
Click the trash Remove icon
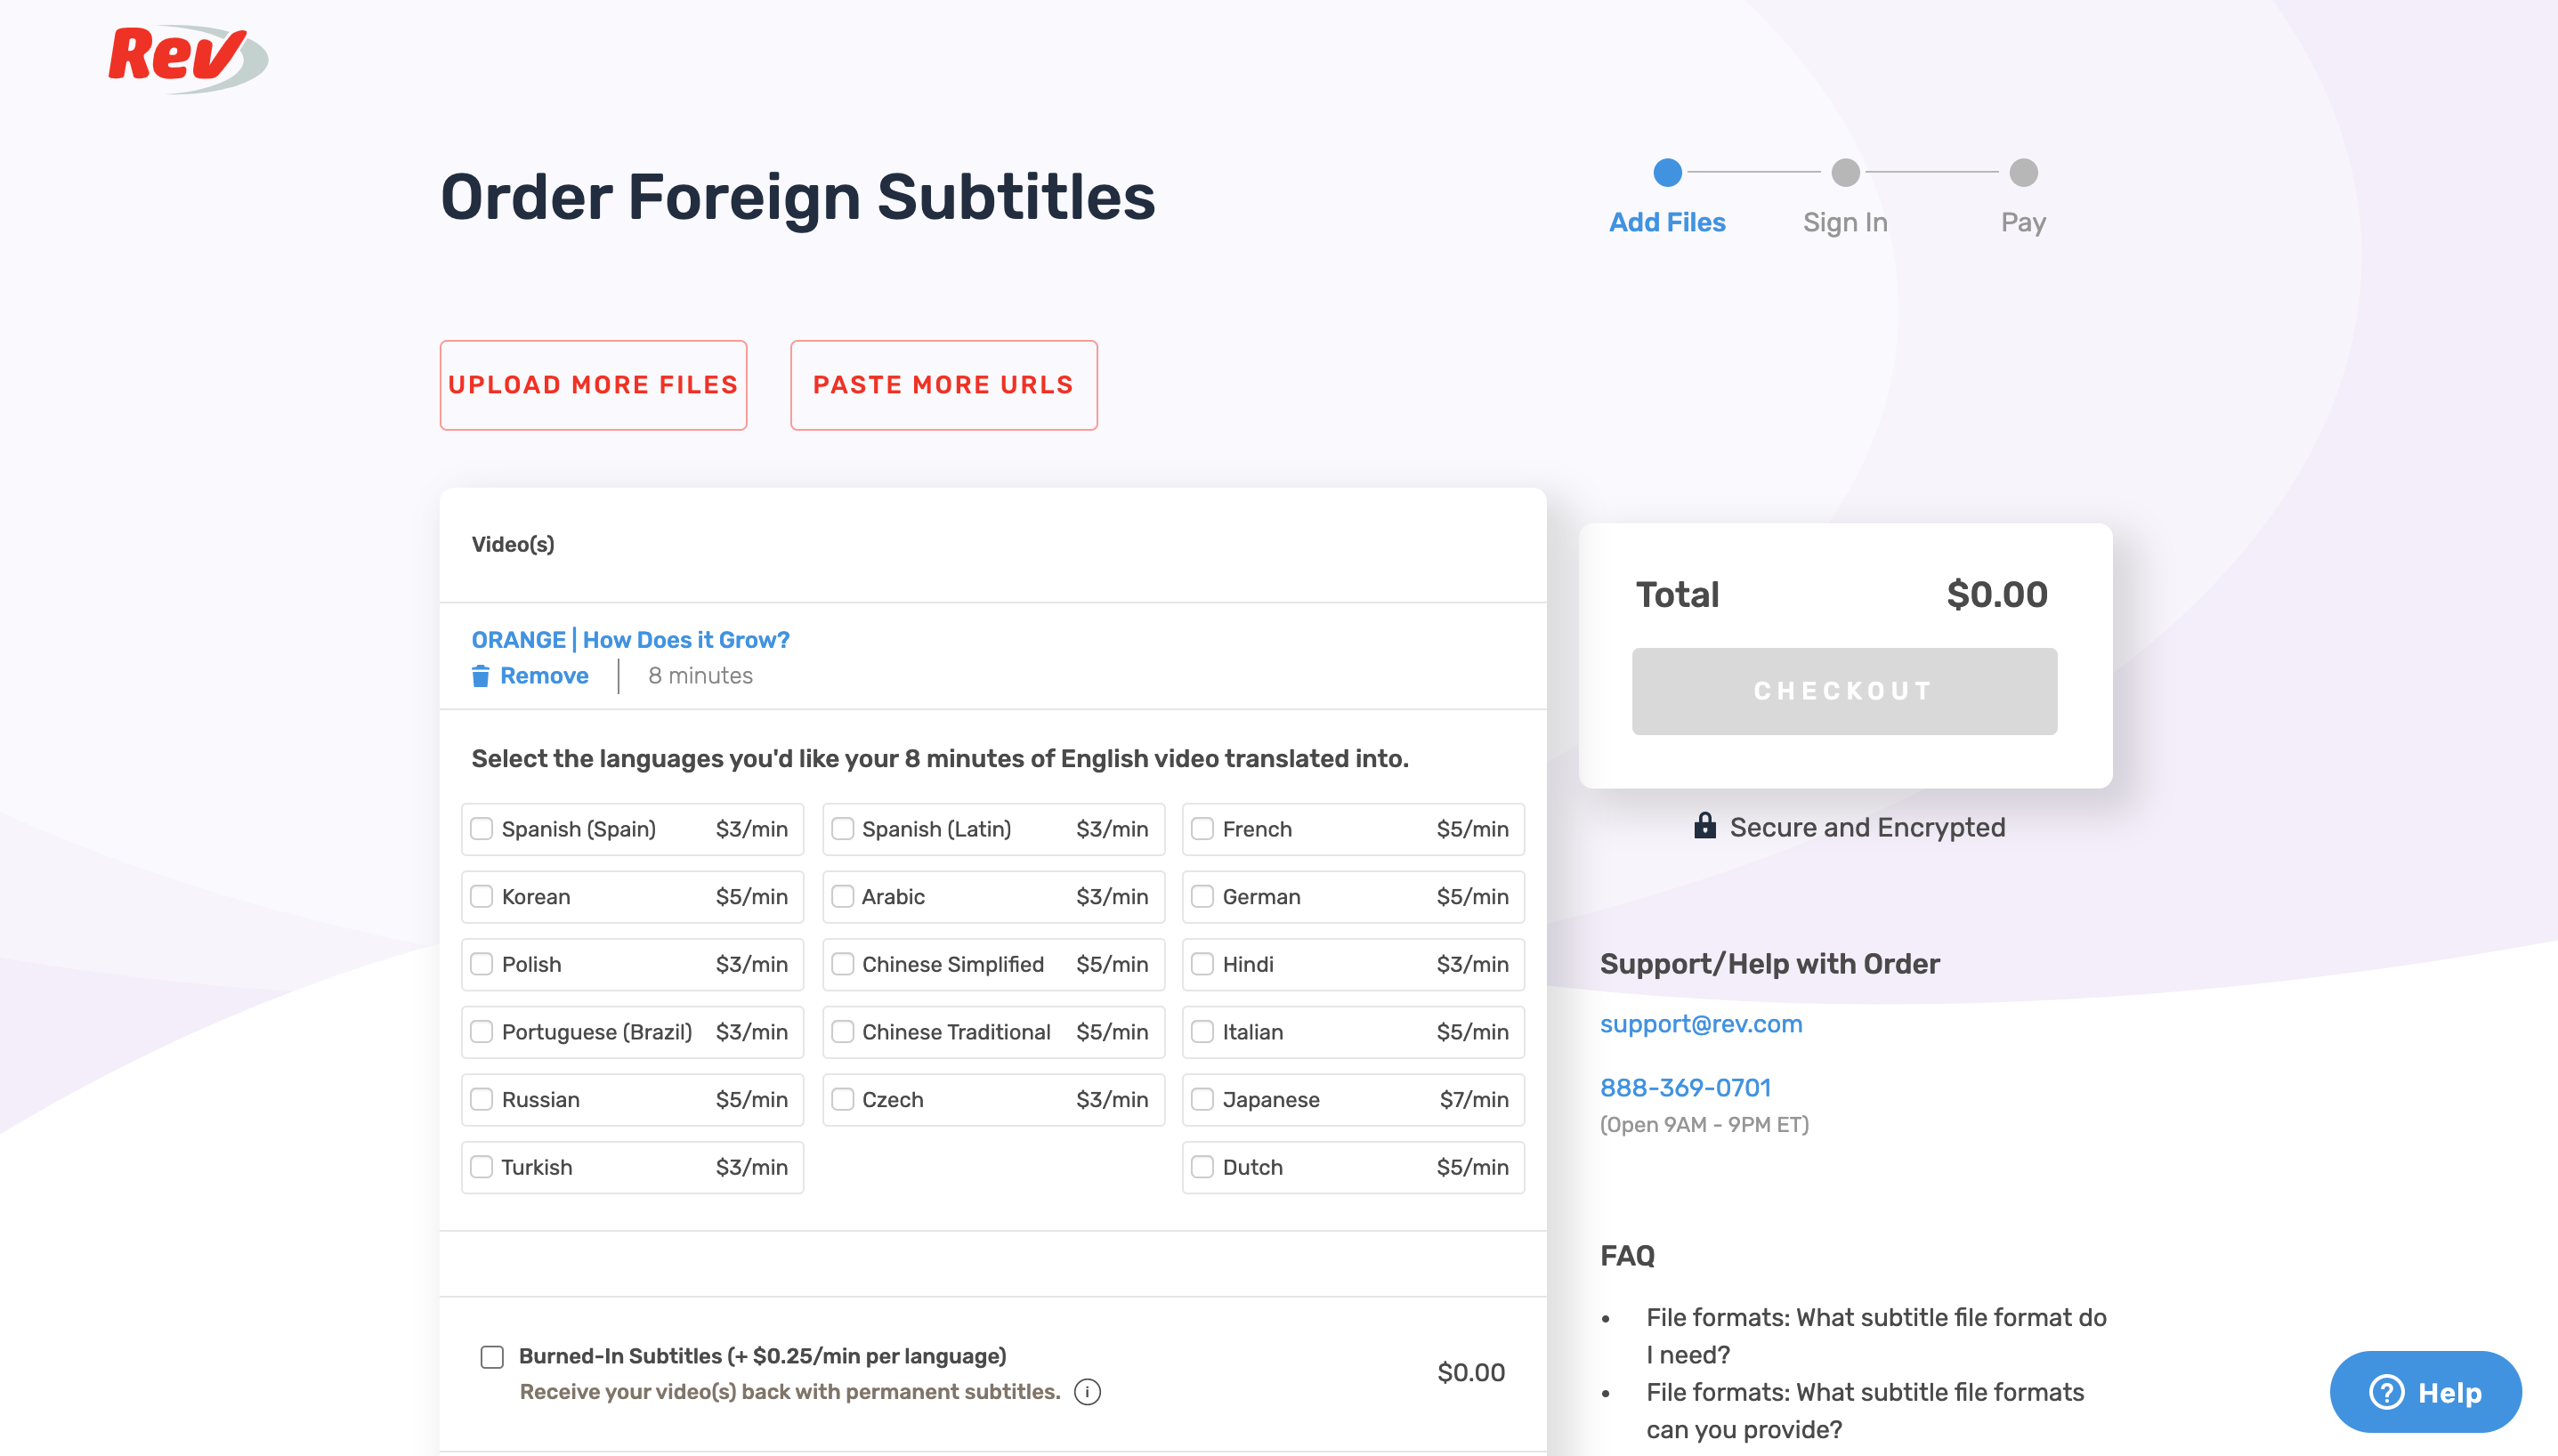click(480, 676)
